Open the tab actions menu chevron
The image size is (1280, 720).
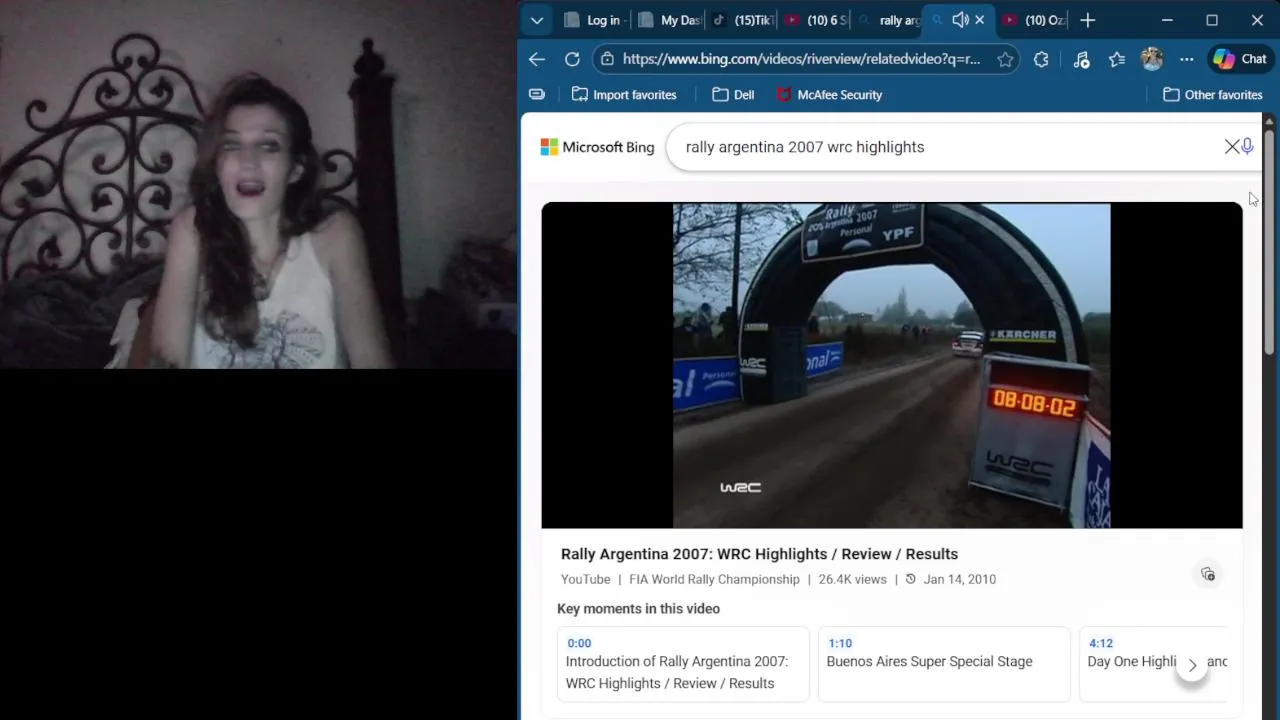tap(537, 20)
